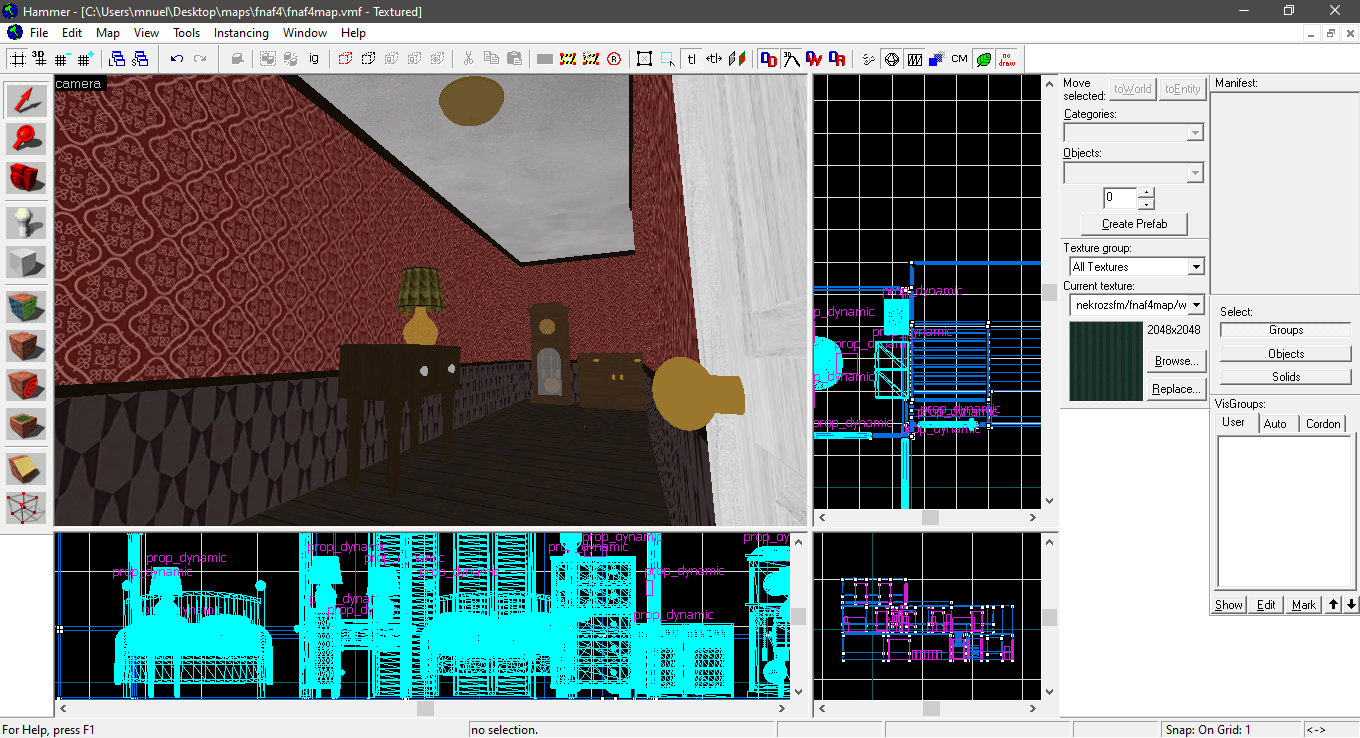Select the Clipping tool
This screenshot has width=1360, height=738.
click(x=27, y=468)
